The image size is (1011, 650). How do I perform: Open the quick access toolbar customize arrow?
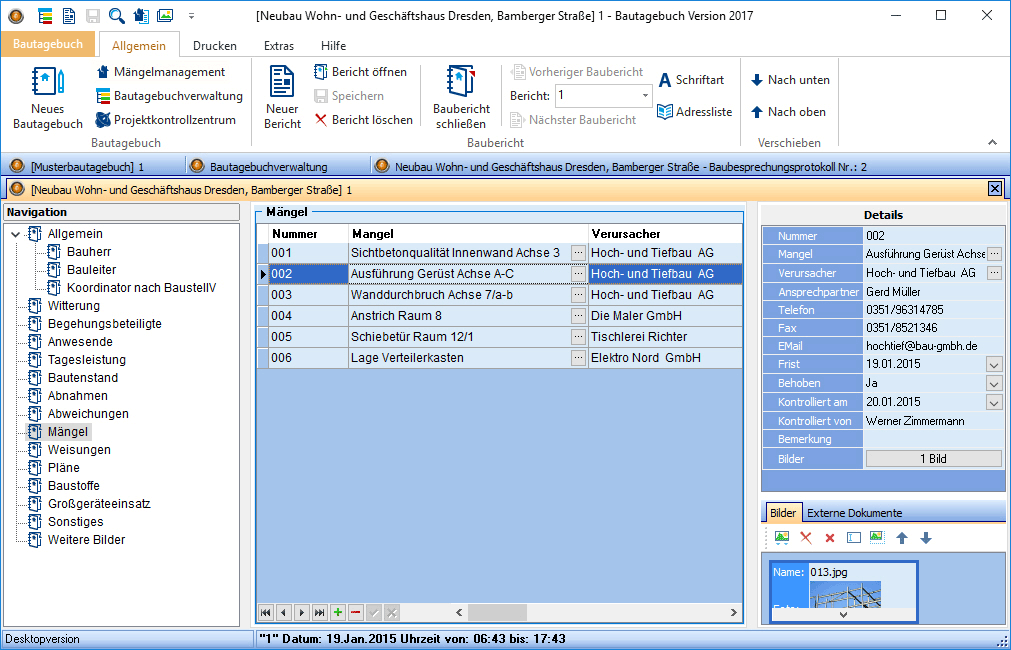[x=191, y=15]
